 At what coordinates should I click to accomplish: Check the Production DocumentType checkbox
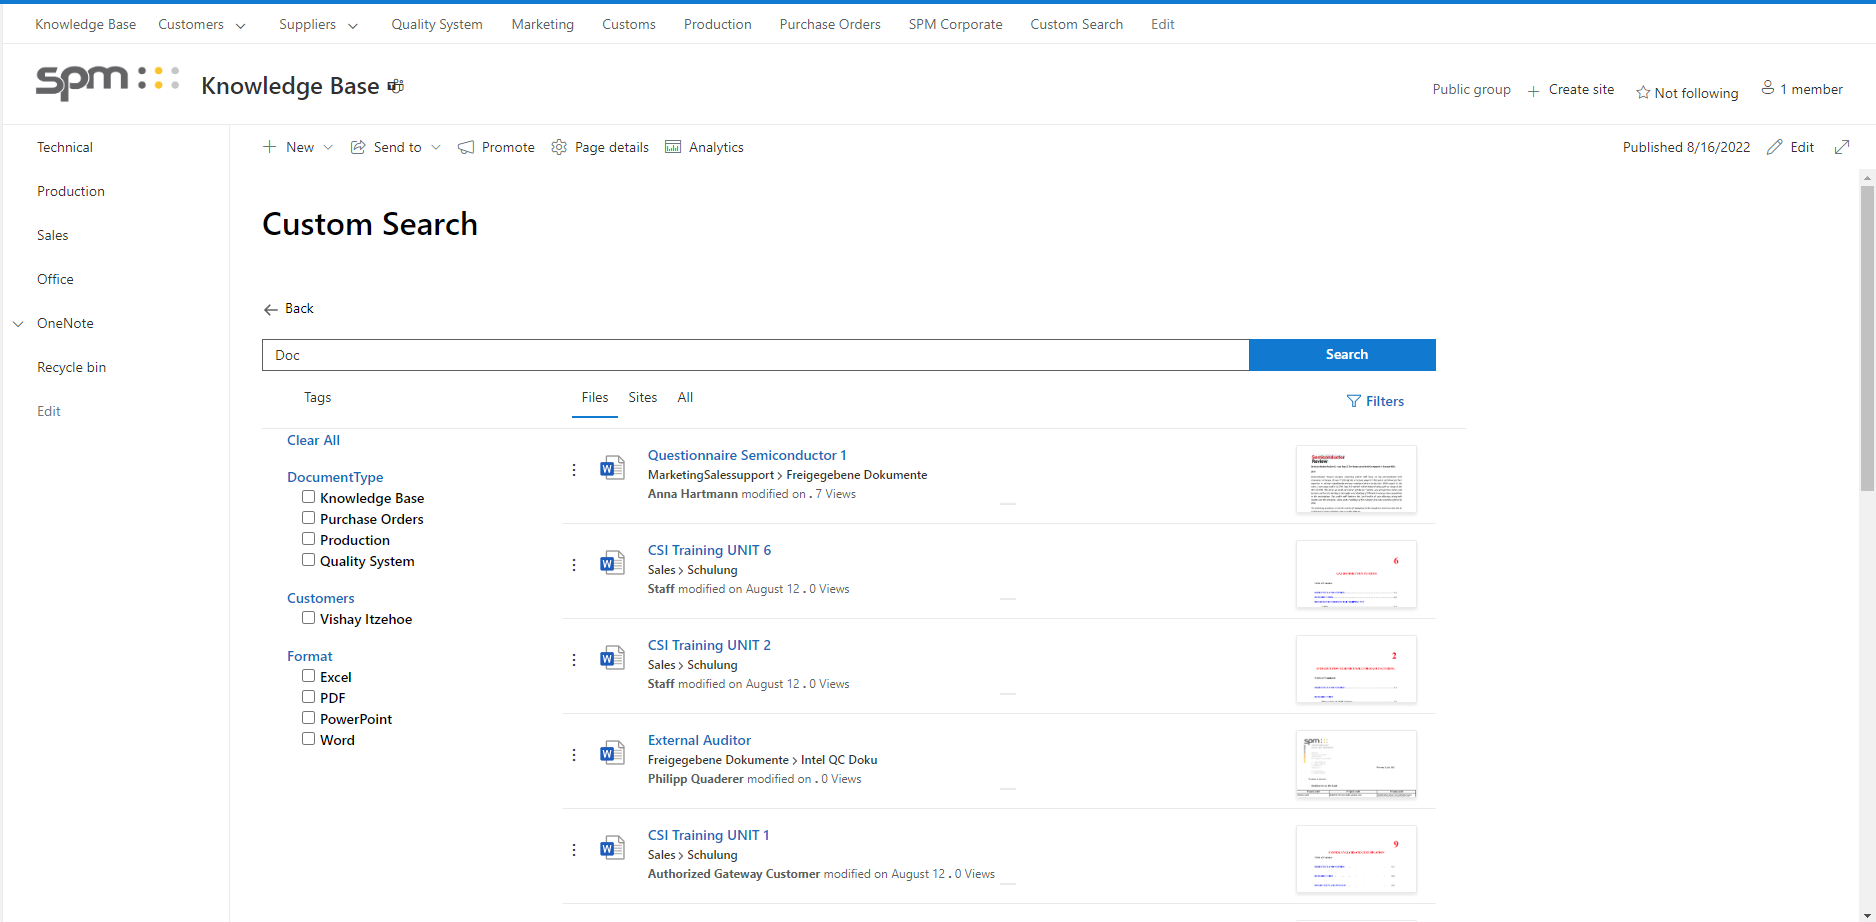(309, 539)
